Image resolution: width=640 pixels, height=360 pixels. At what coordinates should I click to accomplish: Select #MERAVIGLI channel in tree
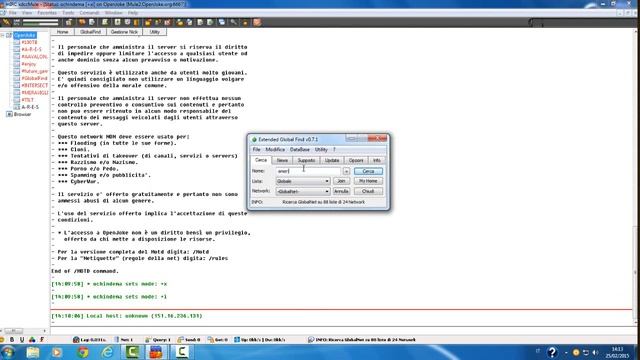tap(35, 93)
